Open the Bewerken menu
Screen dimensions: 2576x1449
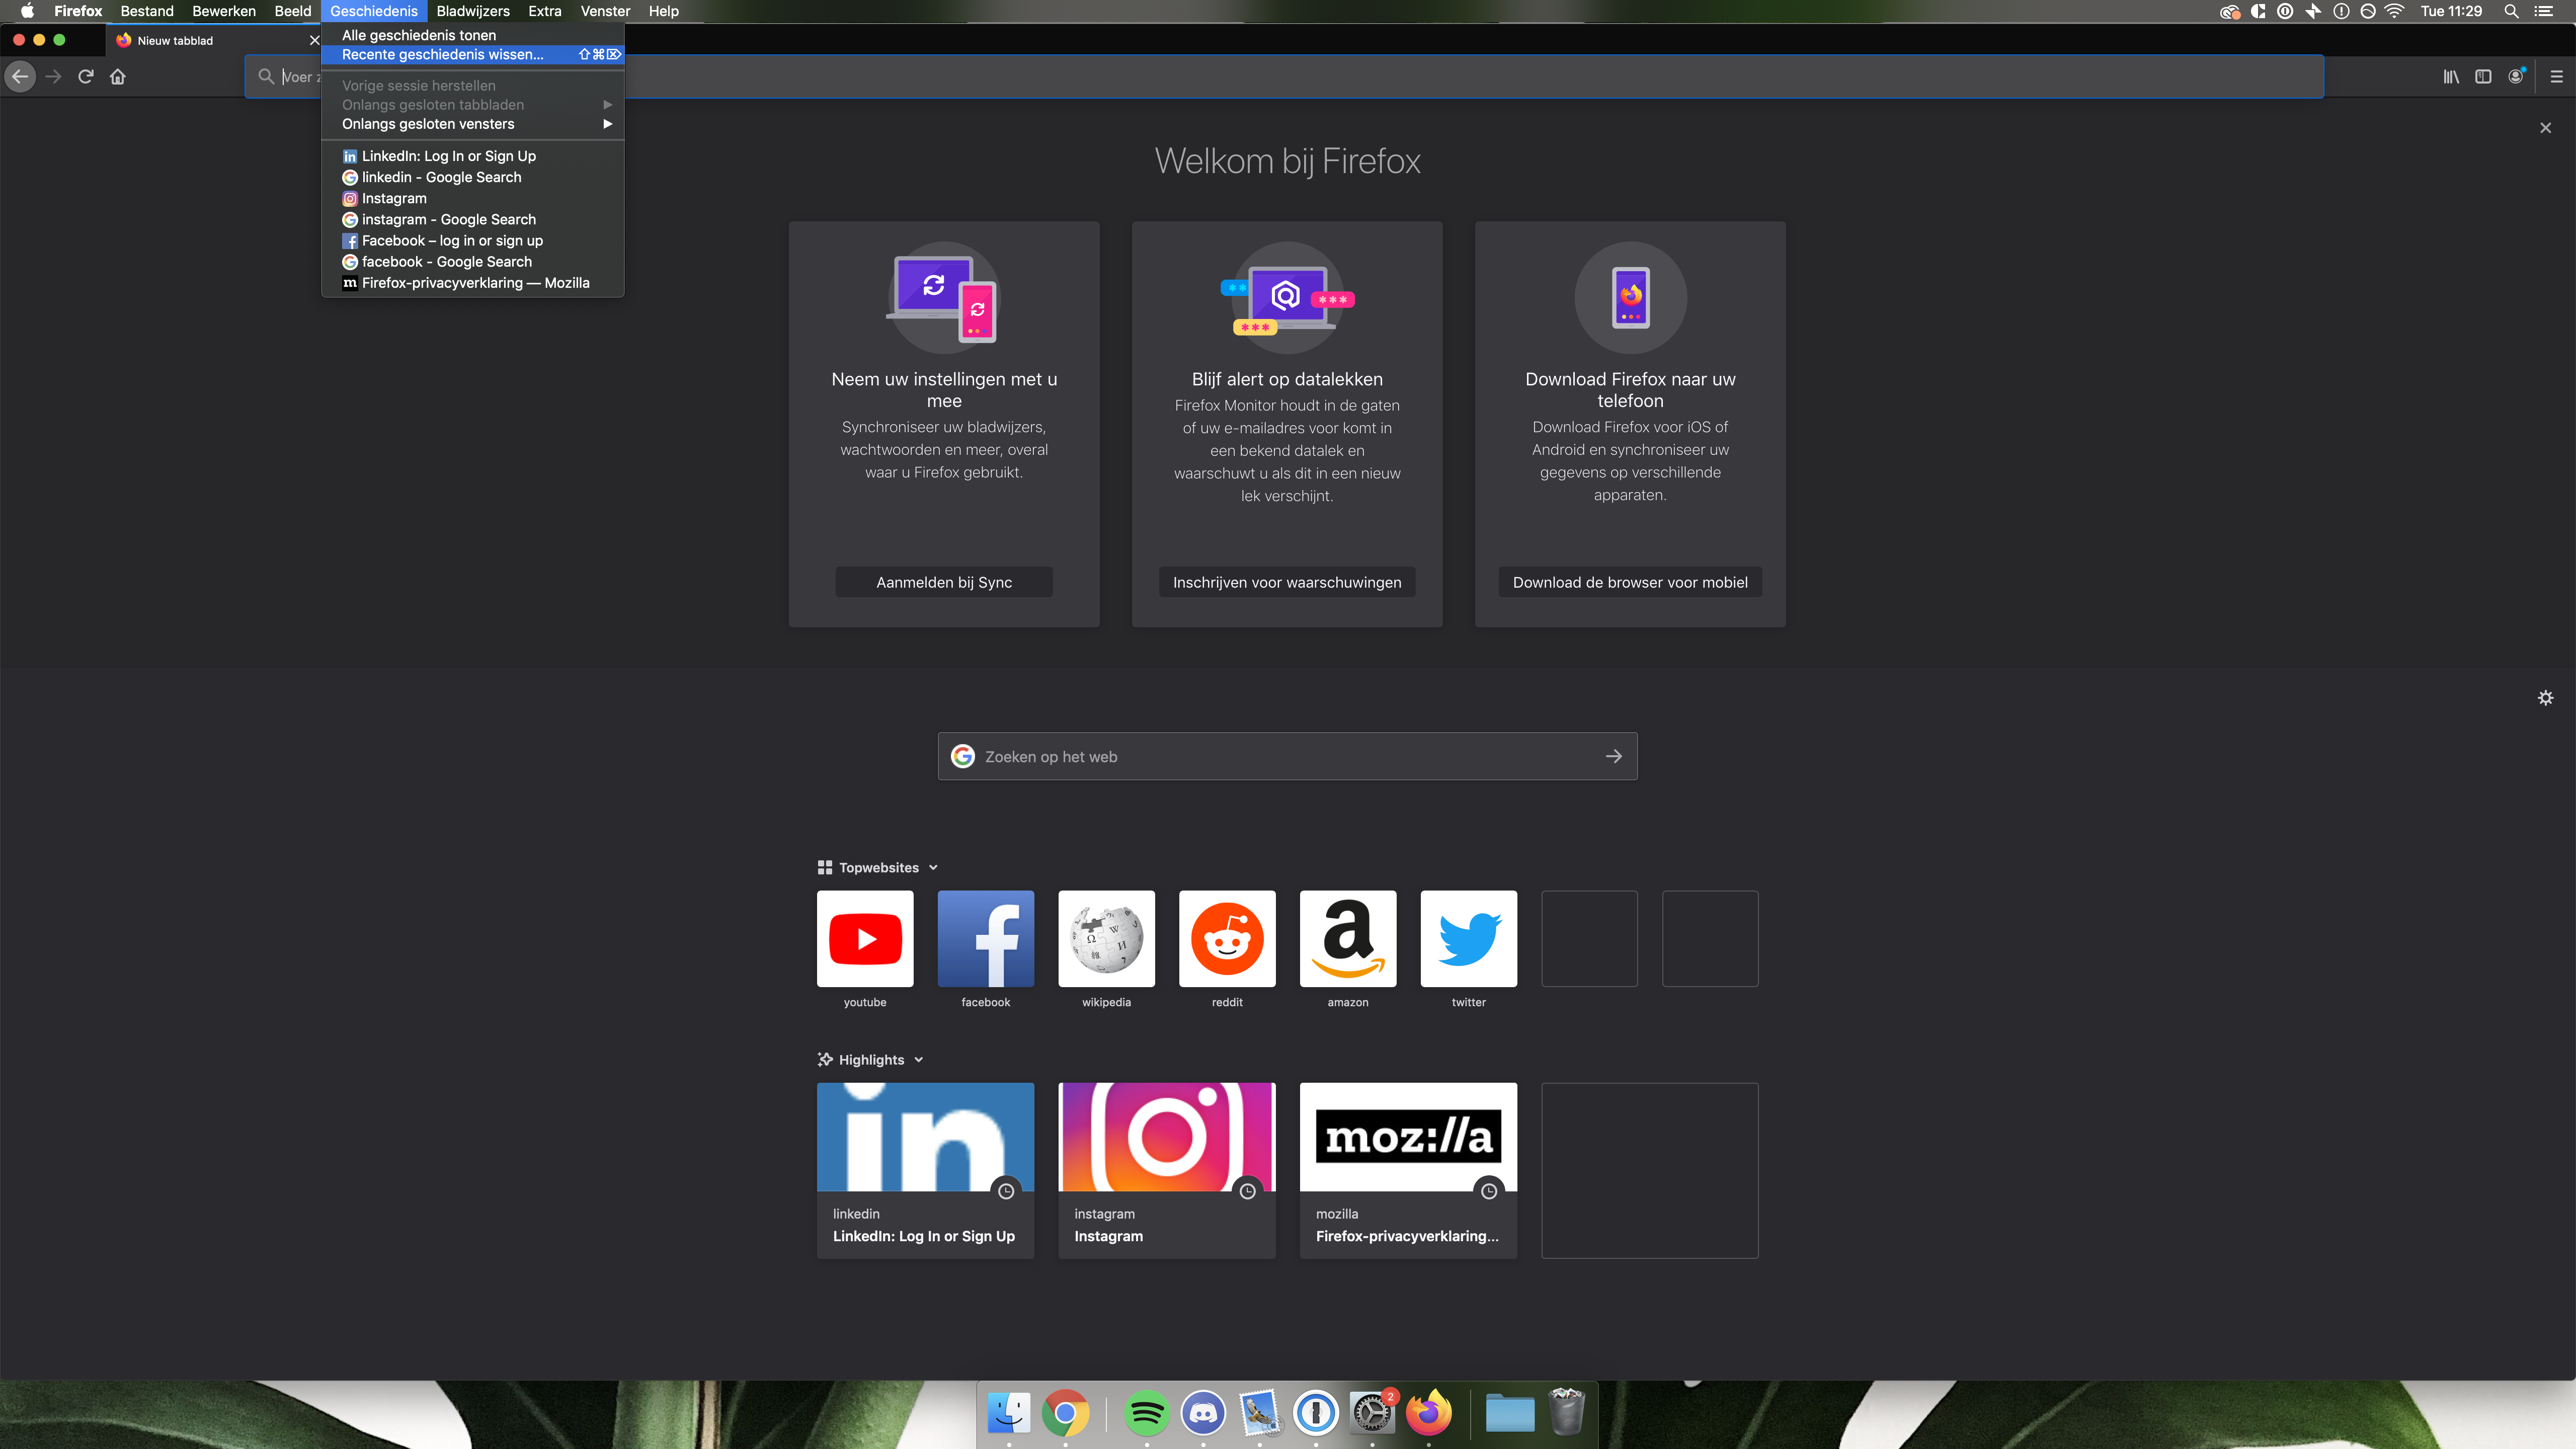click(224, 11)
